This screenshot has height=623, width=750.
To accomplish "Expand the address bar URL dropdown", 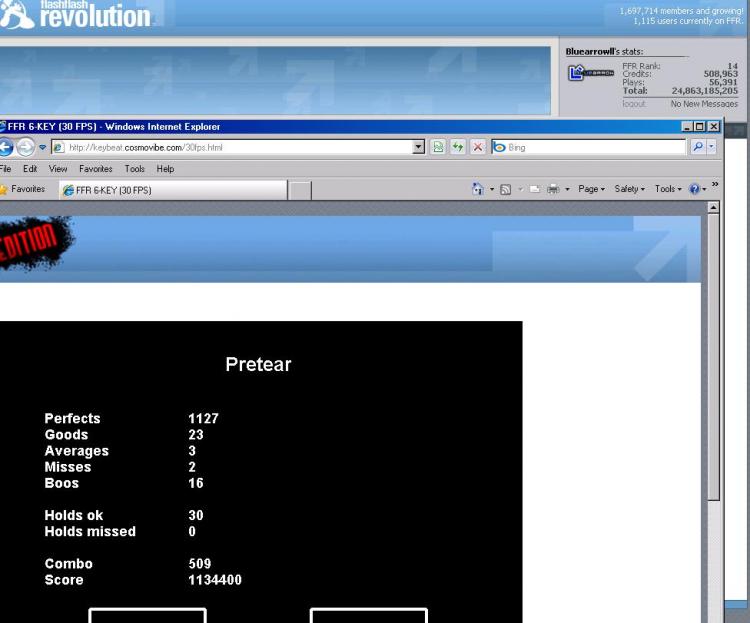I will (x=420, y=147).
